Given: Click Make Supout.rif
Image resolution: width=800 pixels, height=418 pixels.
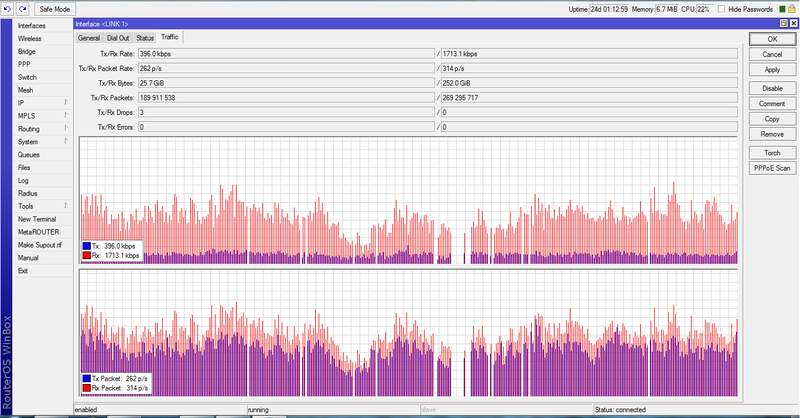Looking at the screenshot, I should pos(40,245).
